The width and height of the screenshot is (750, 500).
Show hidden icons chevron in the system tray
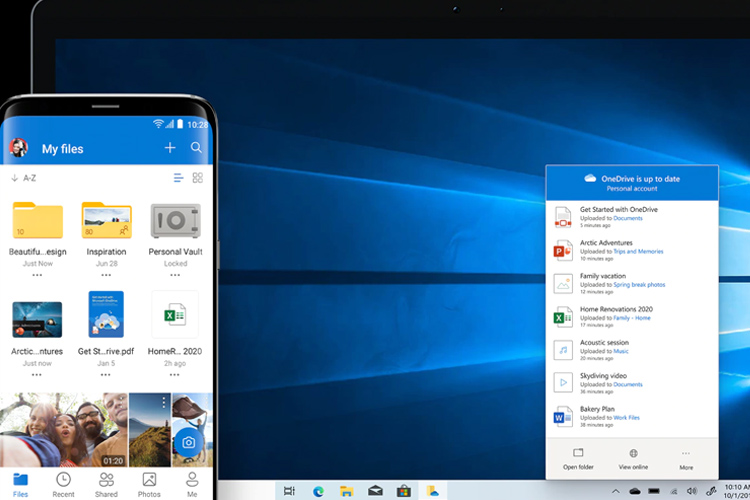pos(616,491)
